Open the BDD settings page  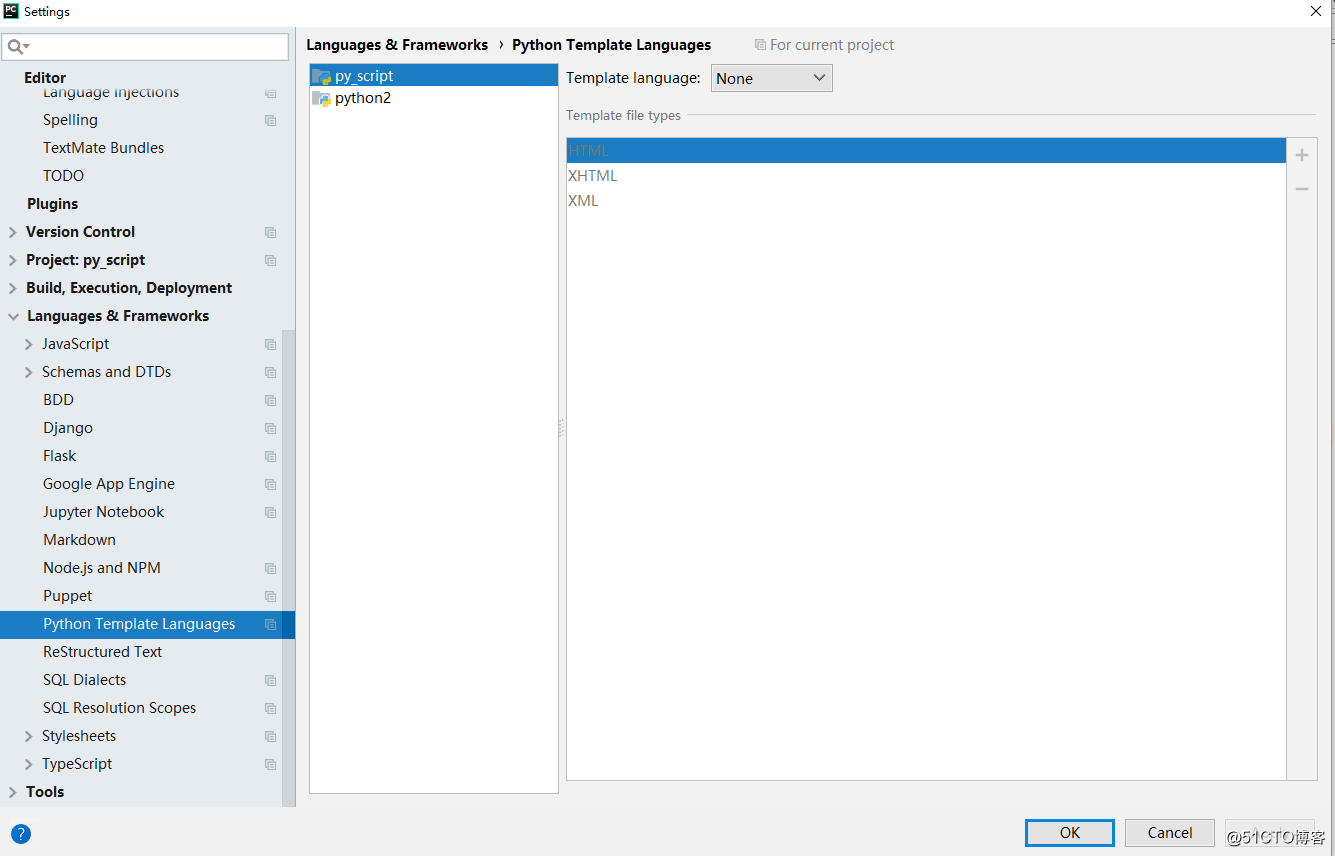coord(58,400)
